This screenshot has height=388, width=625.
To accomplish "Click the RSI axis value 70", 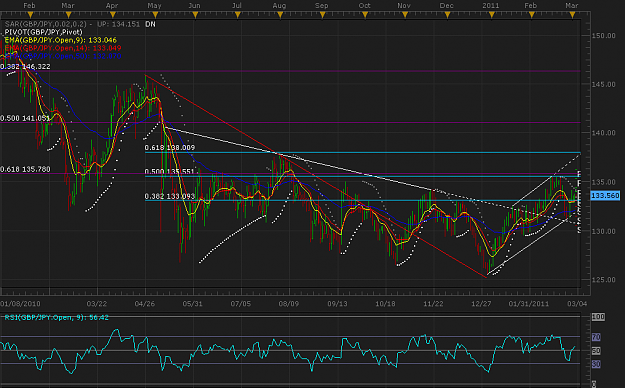I will point(596,337).
